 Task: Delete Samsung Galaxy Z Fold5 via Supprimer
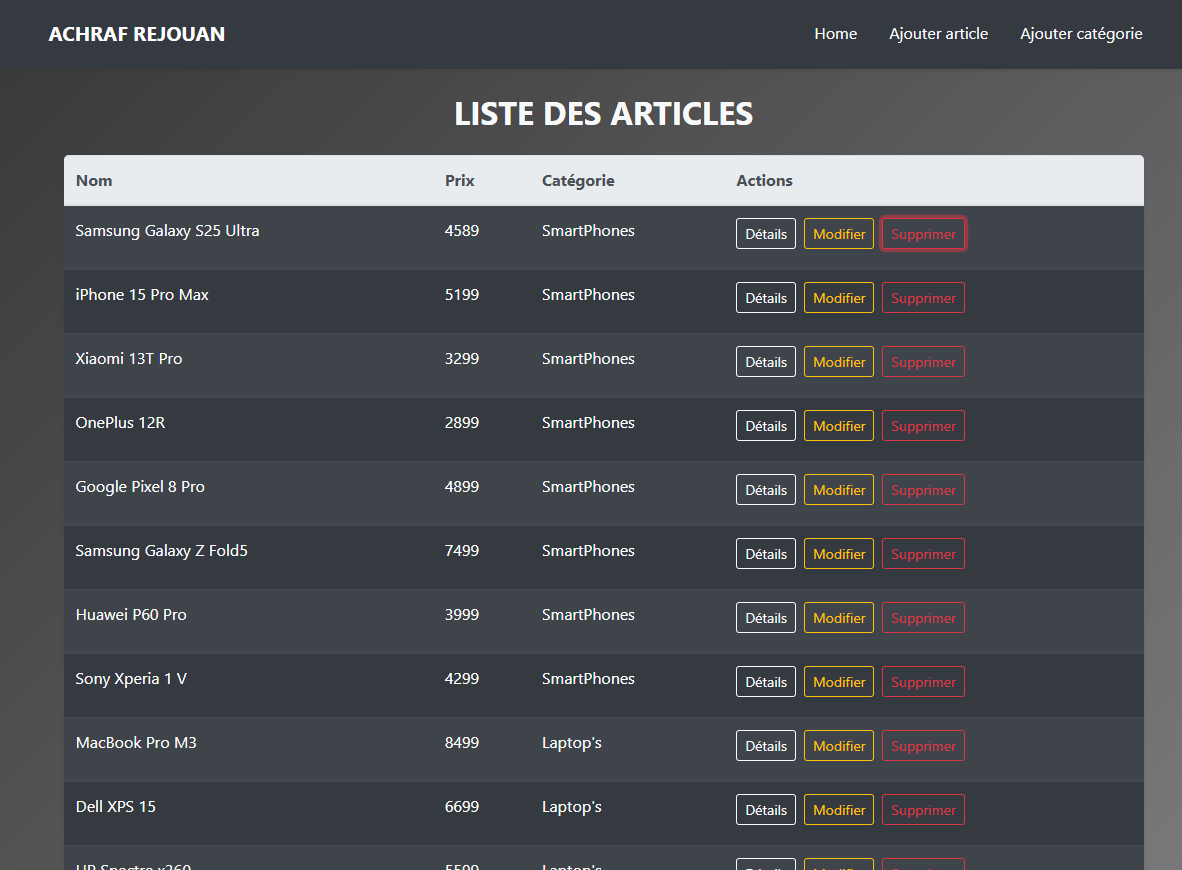[923, 554]
